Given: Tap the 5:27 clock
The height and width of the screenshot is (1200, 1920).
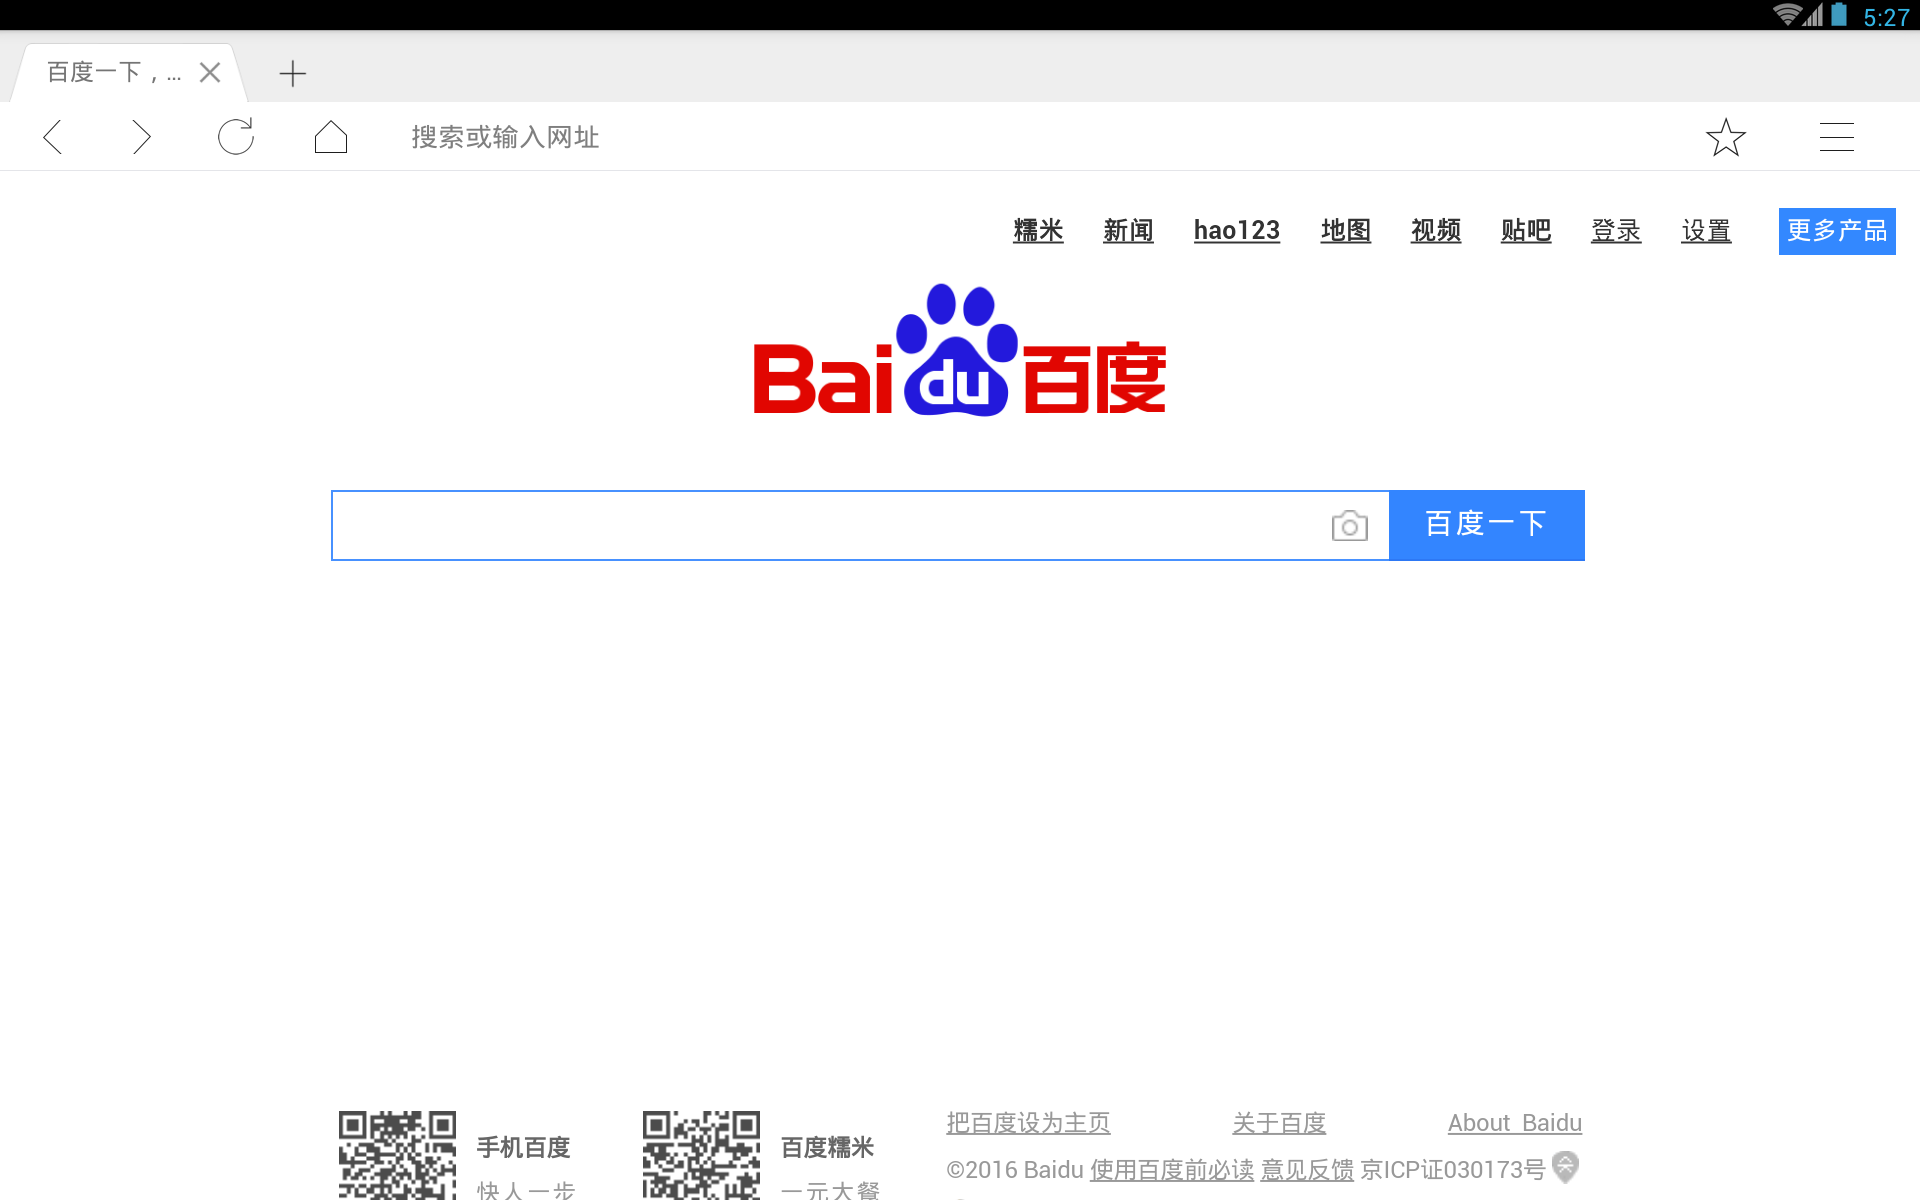Looking at the screenshot, I should 1886,17.
